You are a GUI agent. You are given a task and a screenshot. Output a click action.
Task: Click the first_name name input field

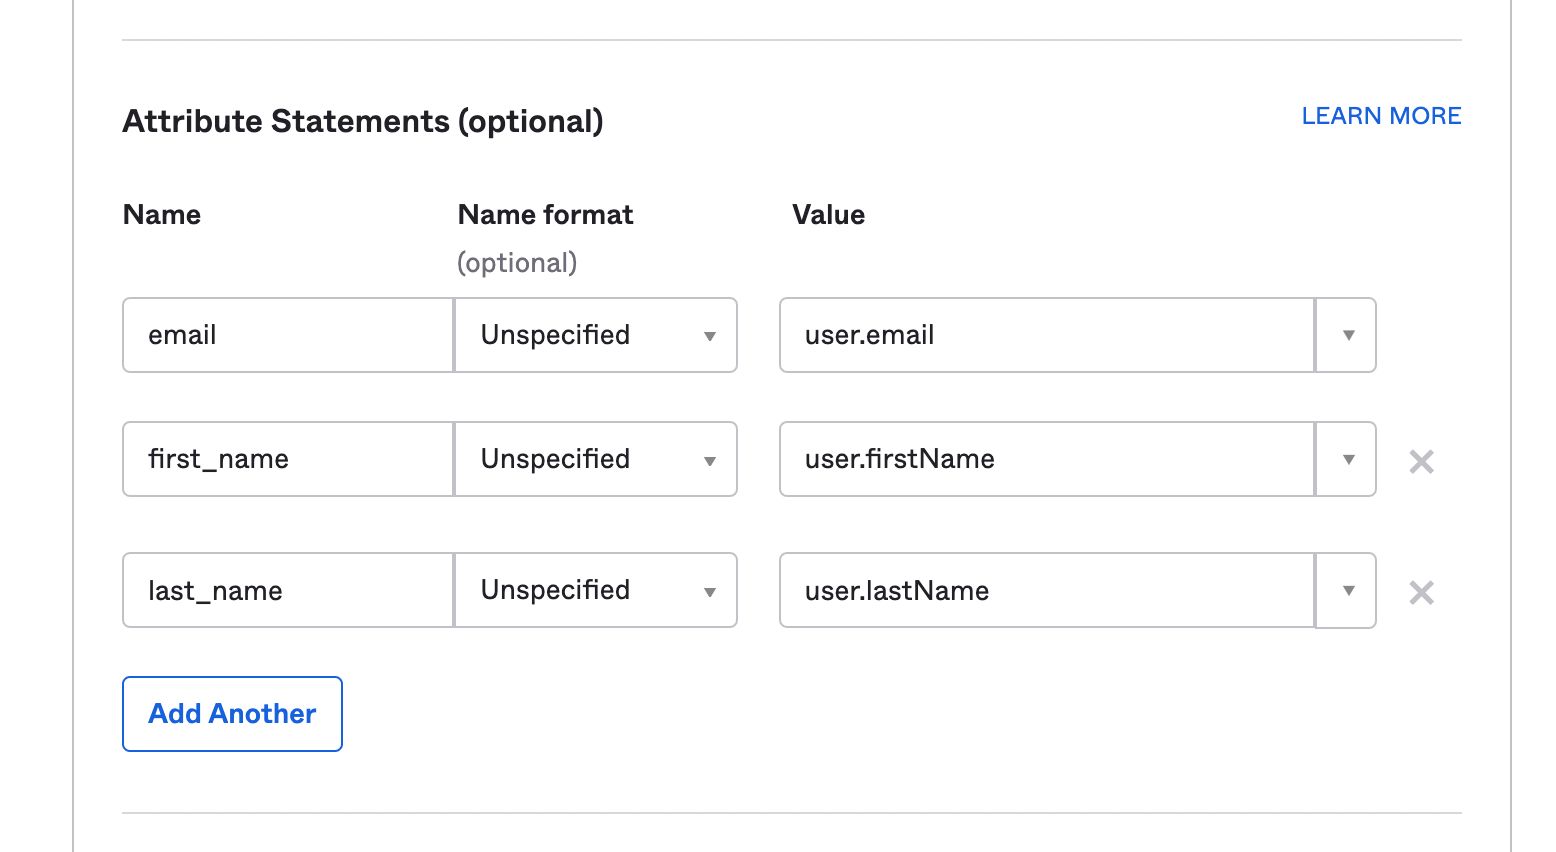click(288, 459)
